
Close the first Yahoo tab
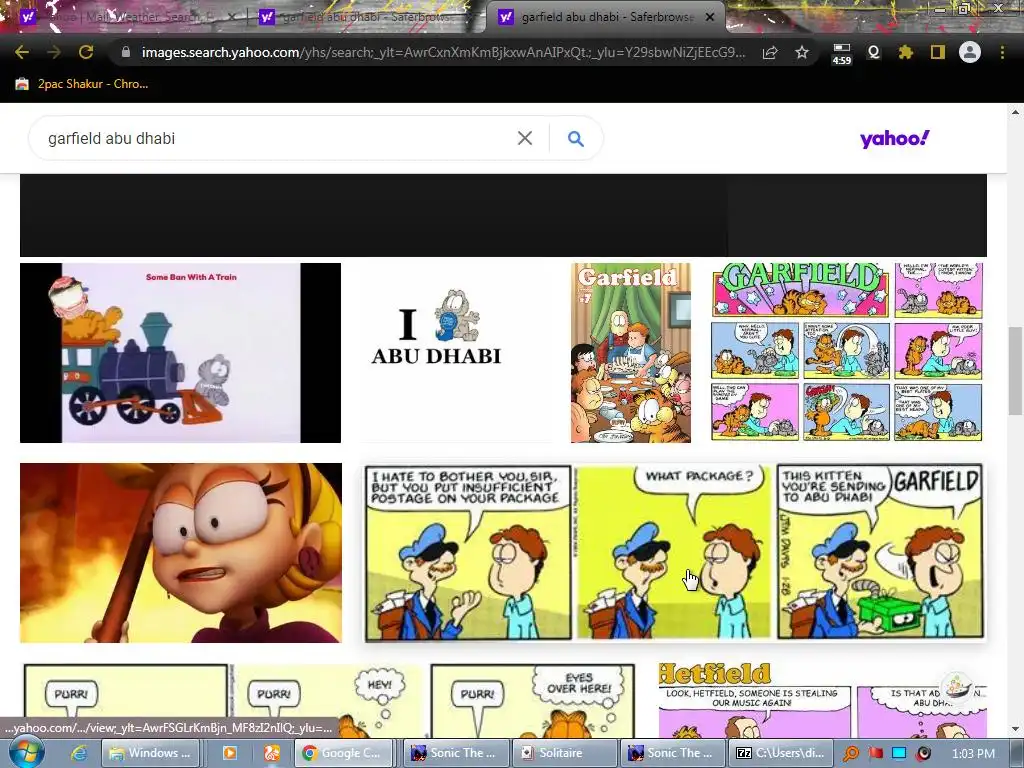232,17
